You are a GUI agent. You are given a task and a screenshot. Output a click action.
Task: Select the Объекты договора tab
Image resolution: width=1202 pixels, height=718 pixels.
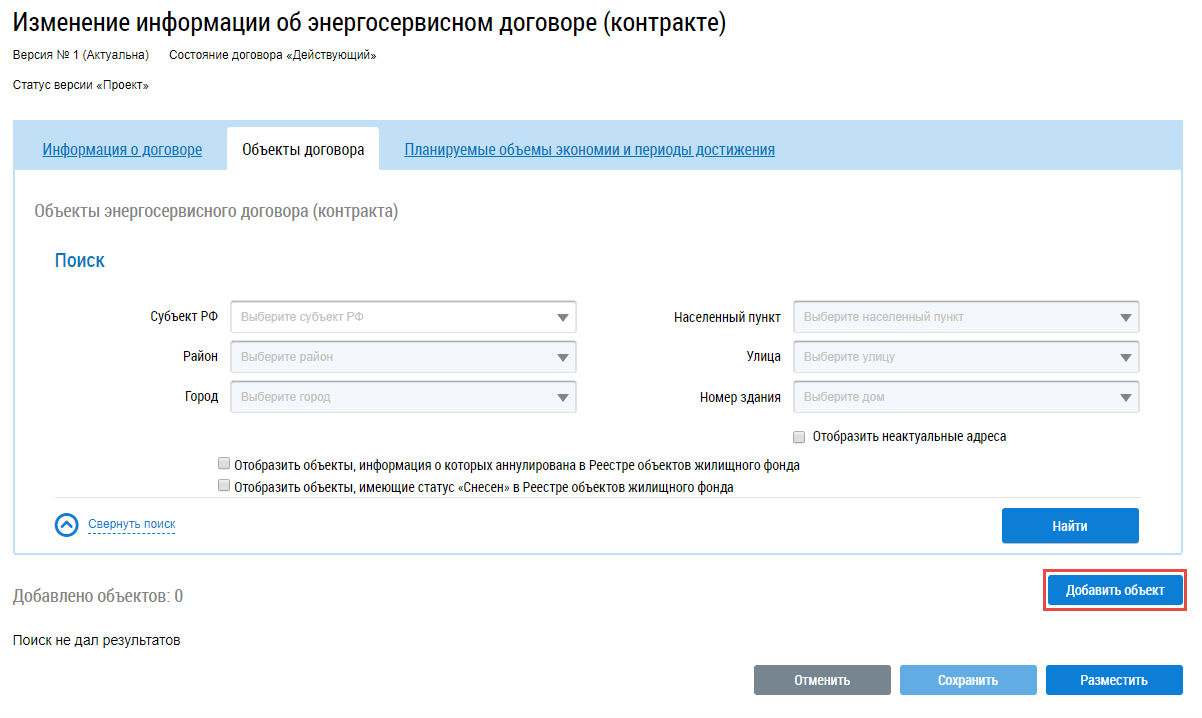click(x=303, y=150)
